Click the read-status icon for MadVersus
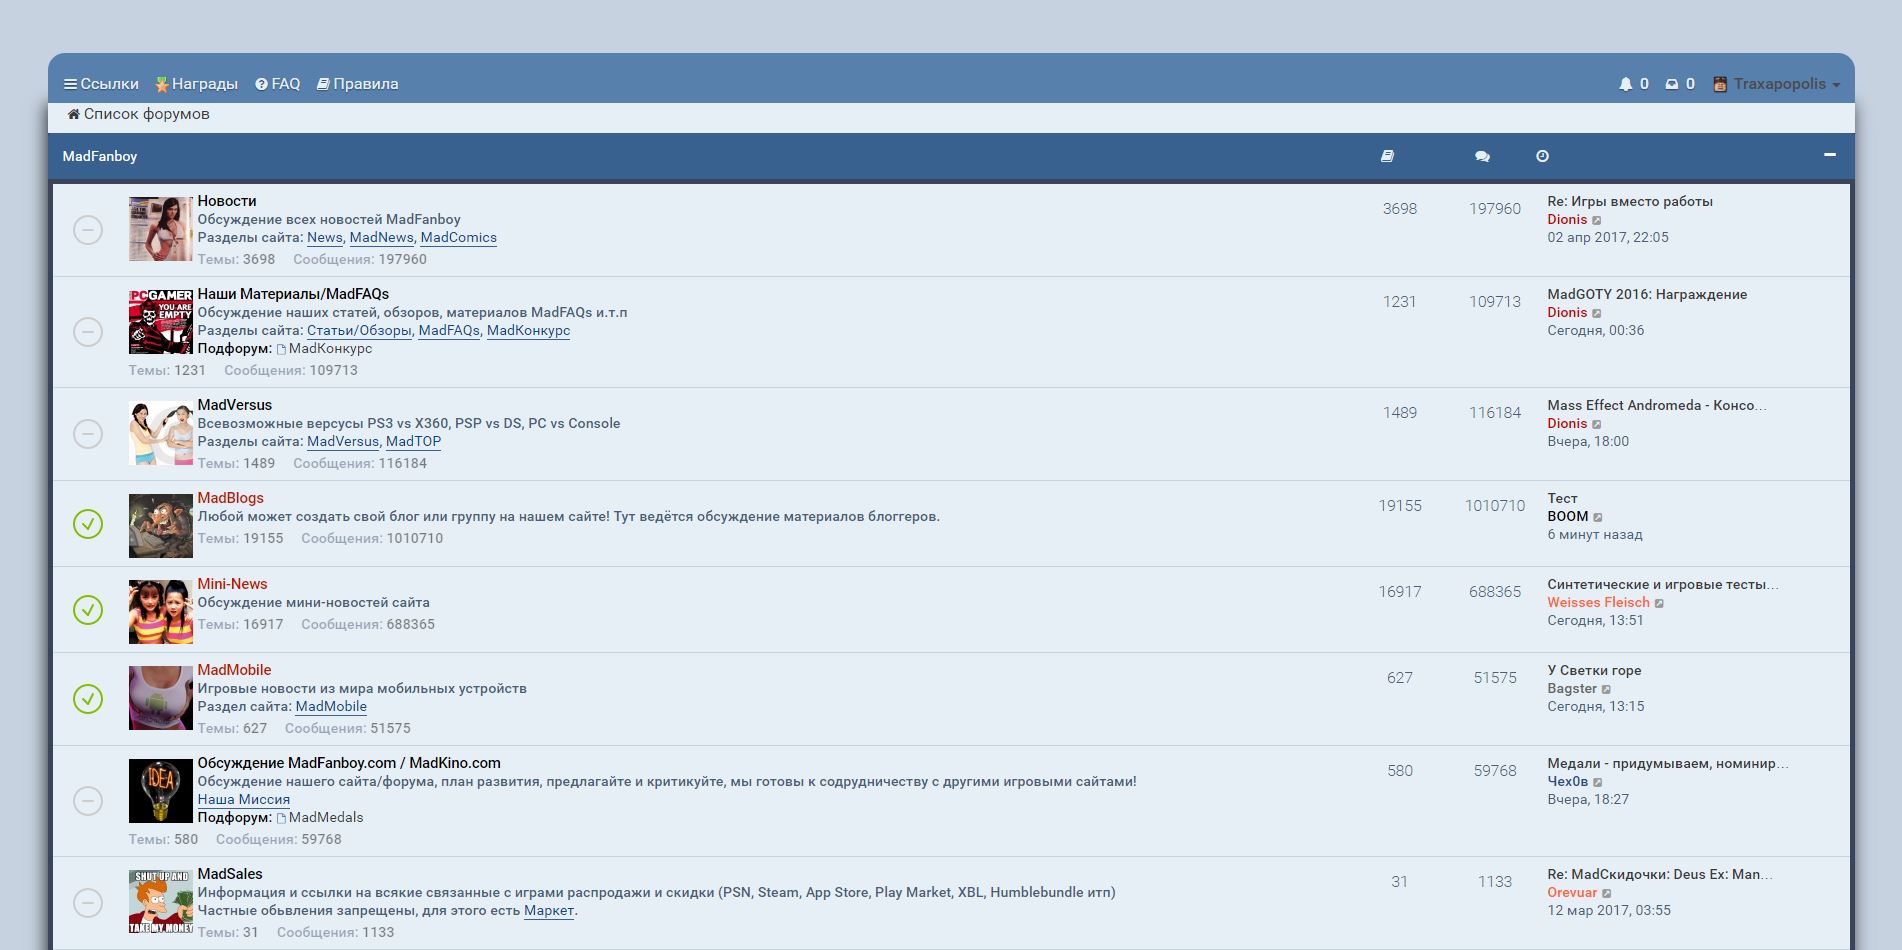1902x950 pixels. click(x=88, y=434)
